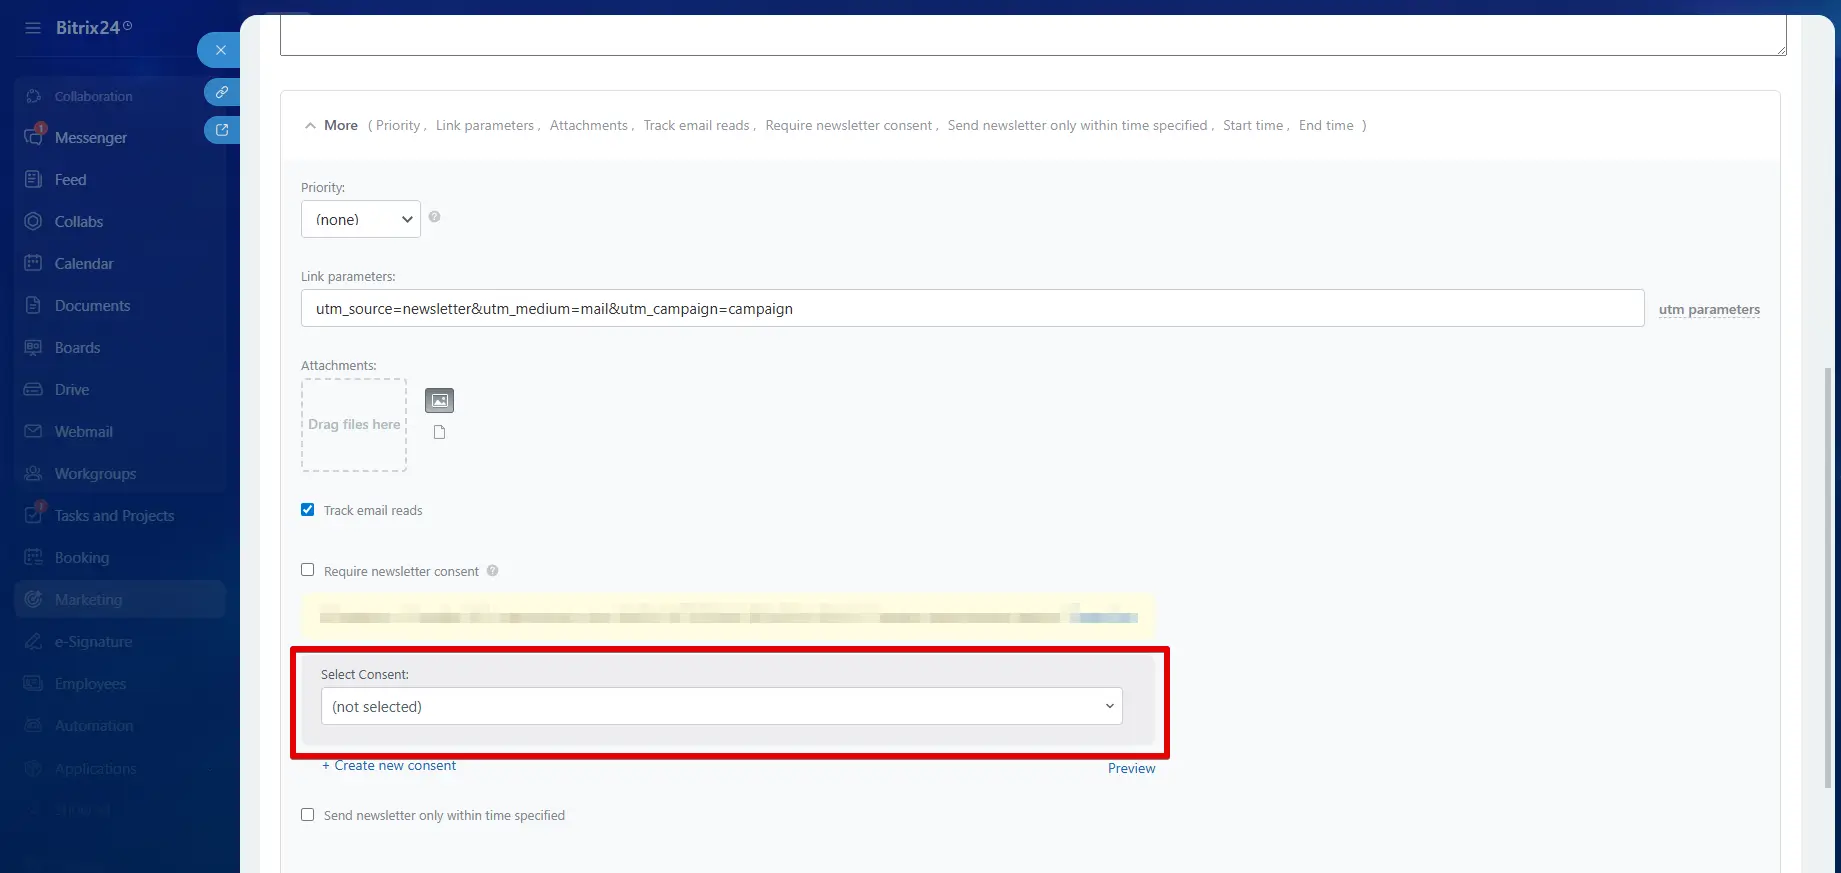Attach a file via document icon
The width and height of the screenshot is (1841, 873).
[439, 432]
